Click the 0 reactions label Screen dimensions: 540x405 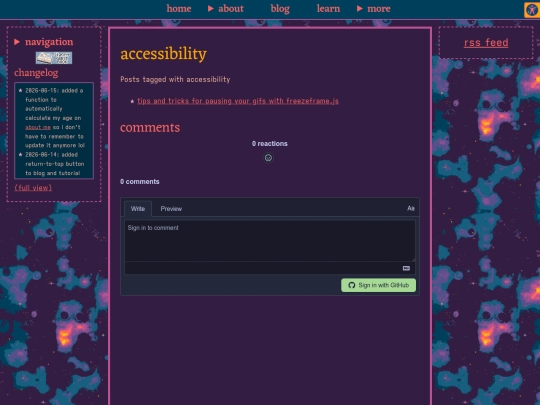[x=270, y=144]
